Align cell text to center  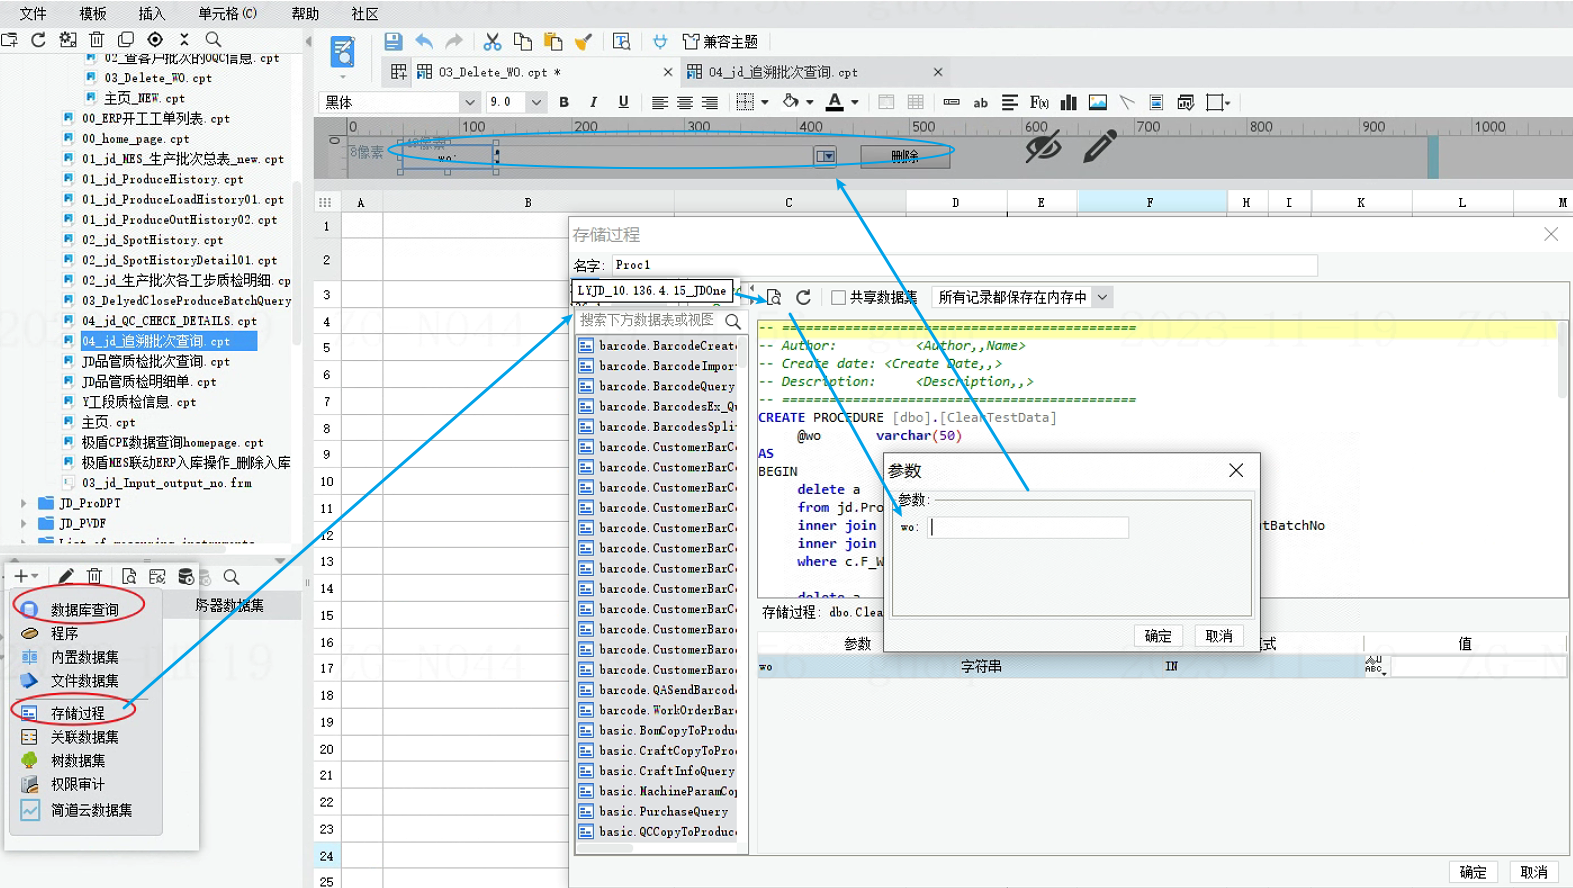(x=685, y=102)
